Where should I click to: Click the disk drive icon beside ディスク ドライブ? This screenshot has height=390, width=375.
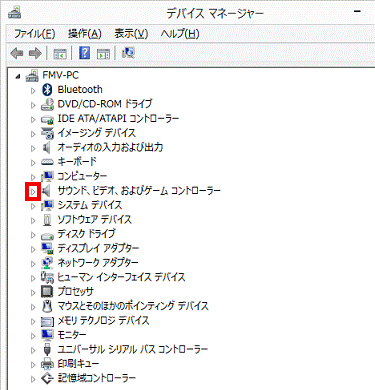coord(47,235)
